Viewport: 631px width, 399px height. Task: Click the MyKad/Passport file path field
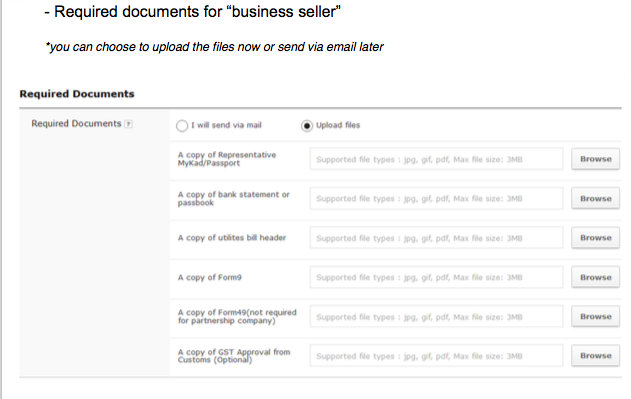pyautogui.click(x=436, y=159)
